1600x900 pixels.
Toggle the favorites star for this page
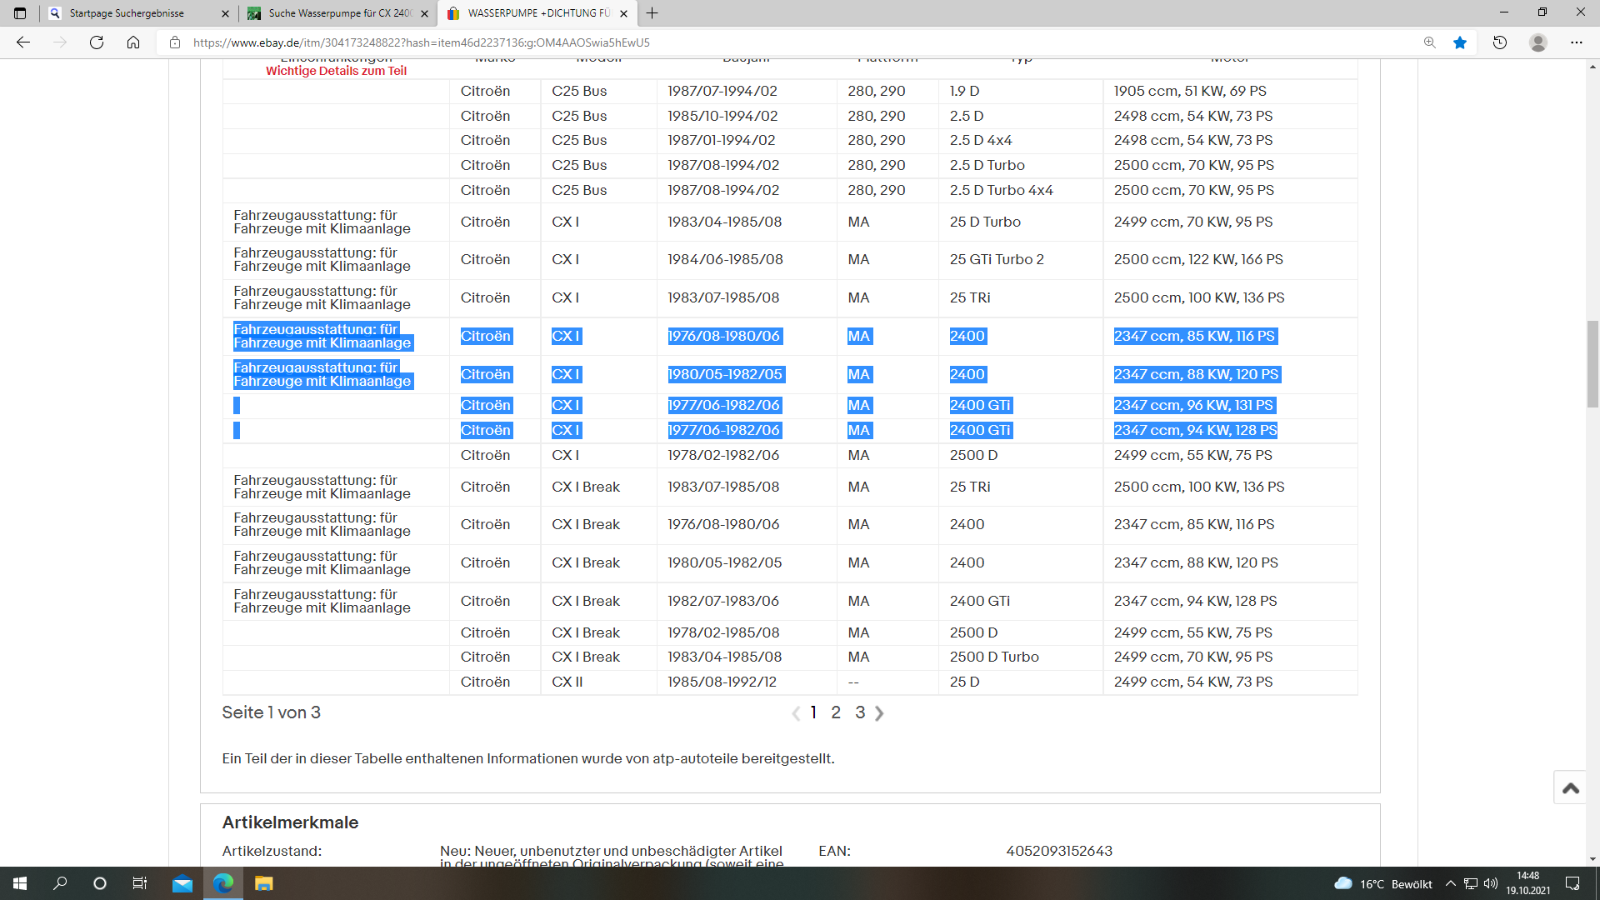click(1460, 42)
